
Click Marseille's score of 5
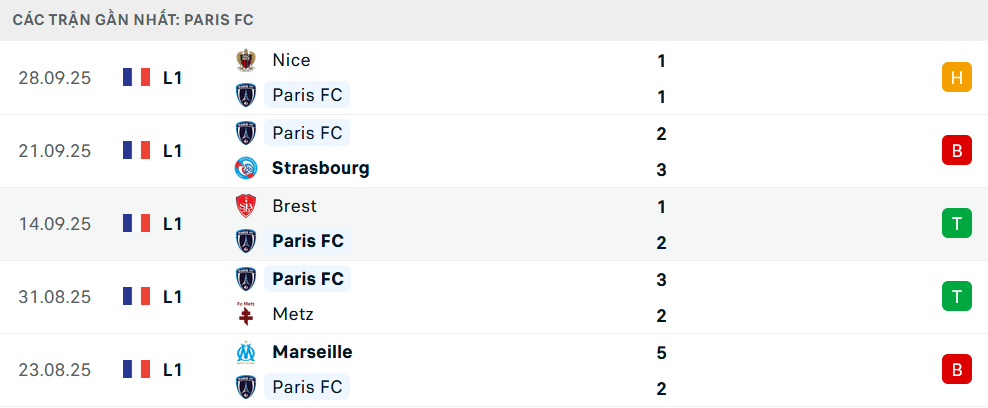pyautogui.click(x=662, y=353)
